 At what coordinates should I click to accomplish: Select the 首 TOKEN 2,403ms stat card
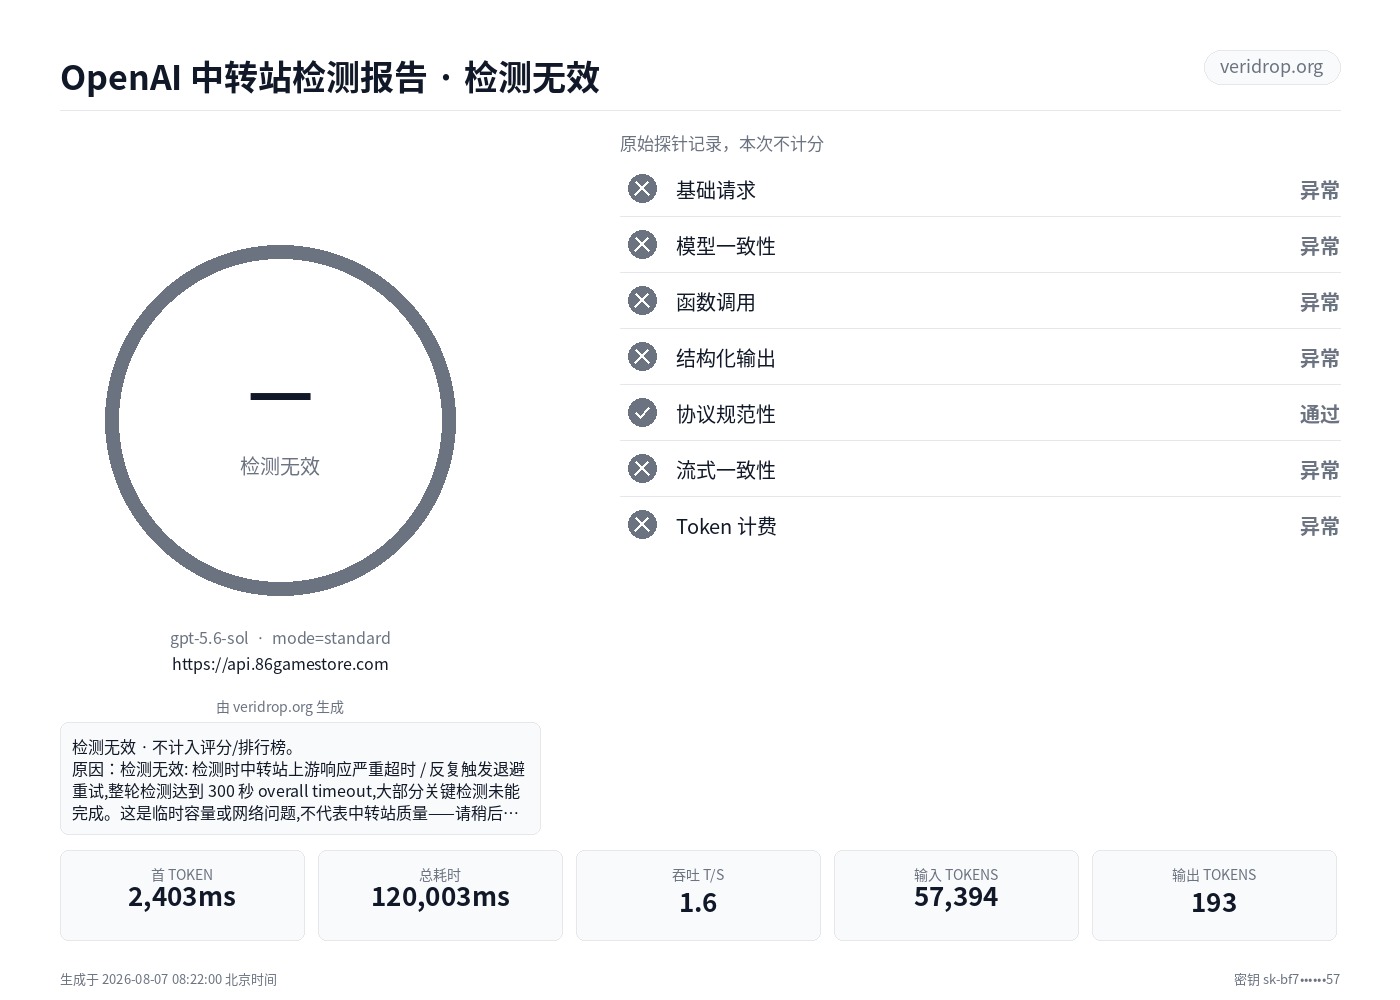point(182,895)
